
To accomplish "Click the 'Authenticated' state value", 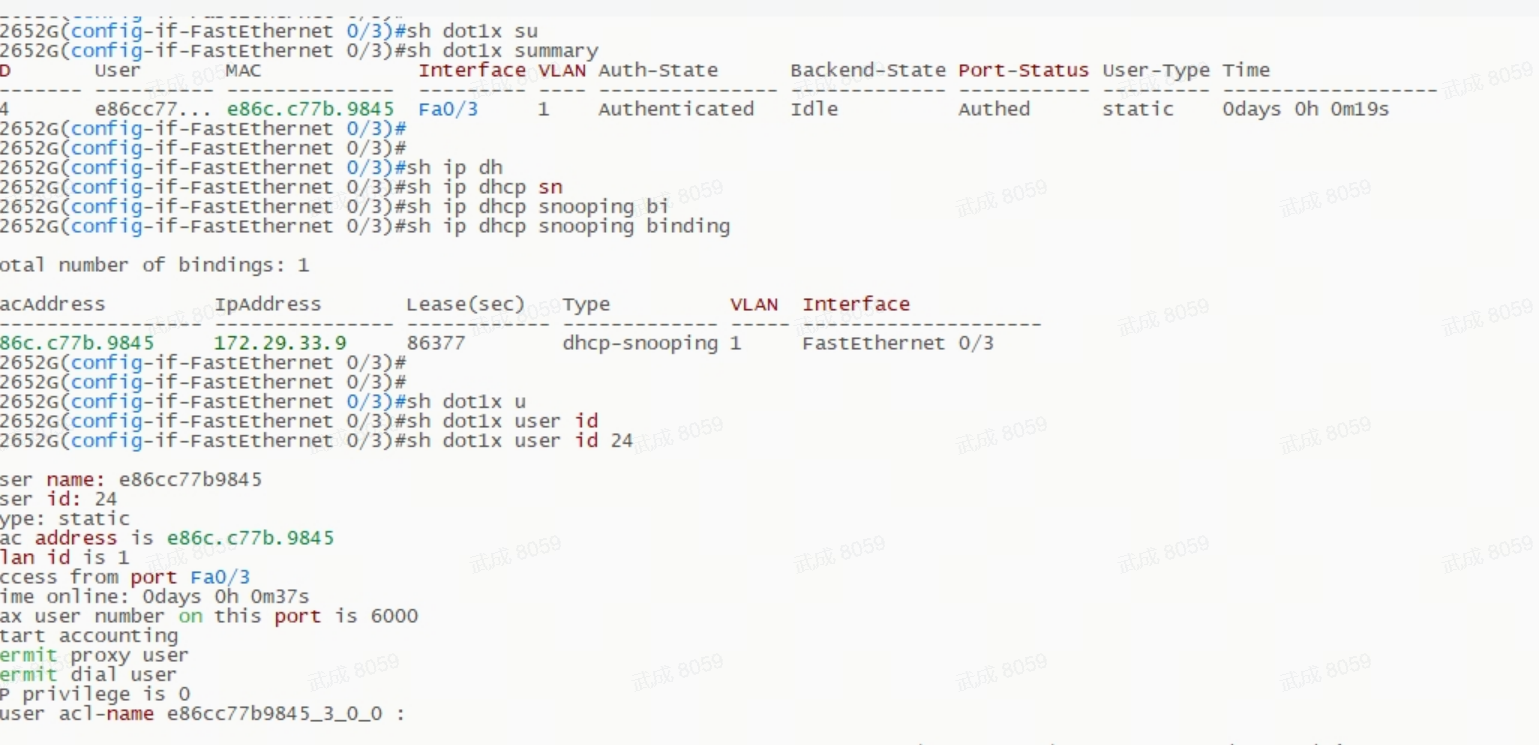I will tap(676, 109).
